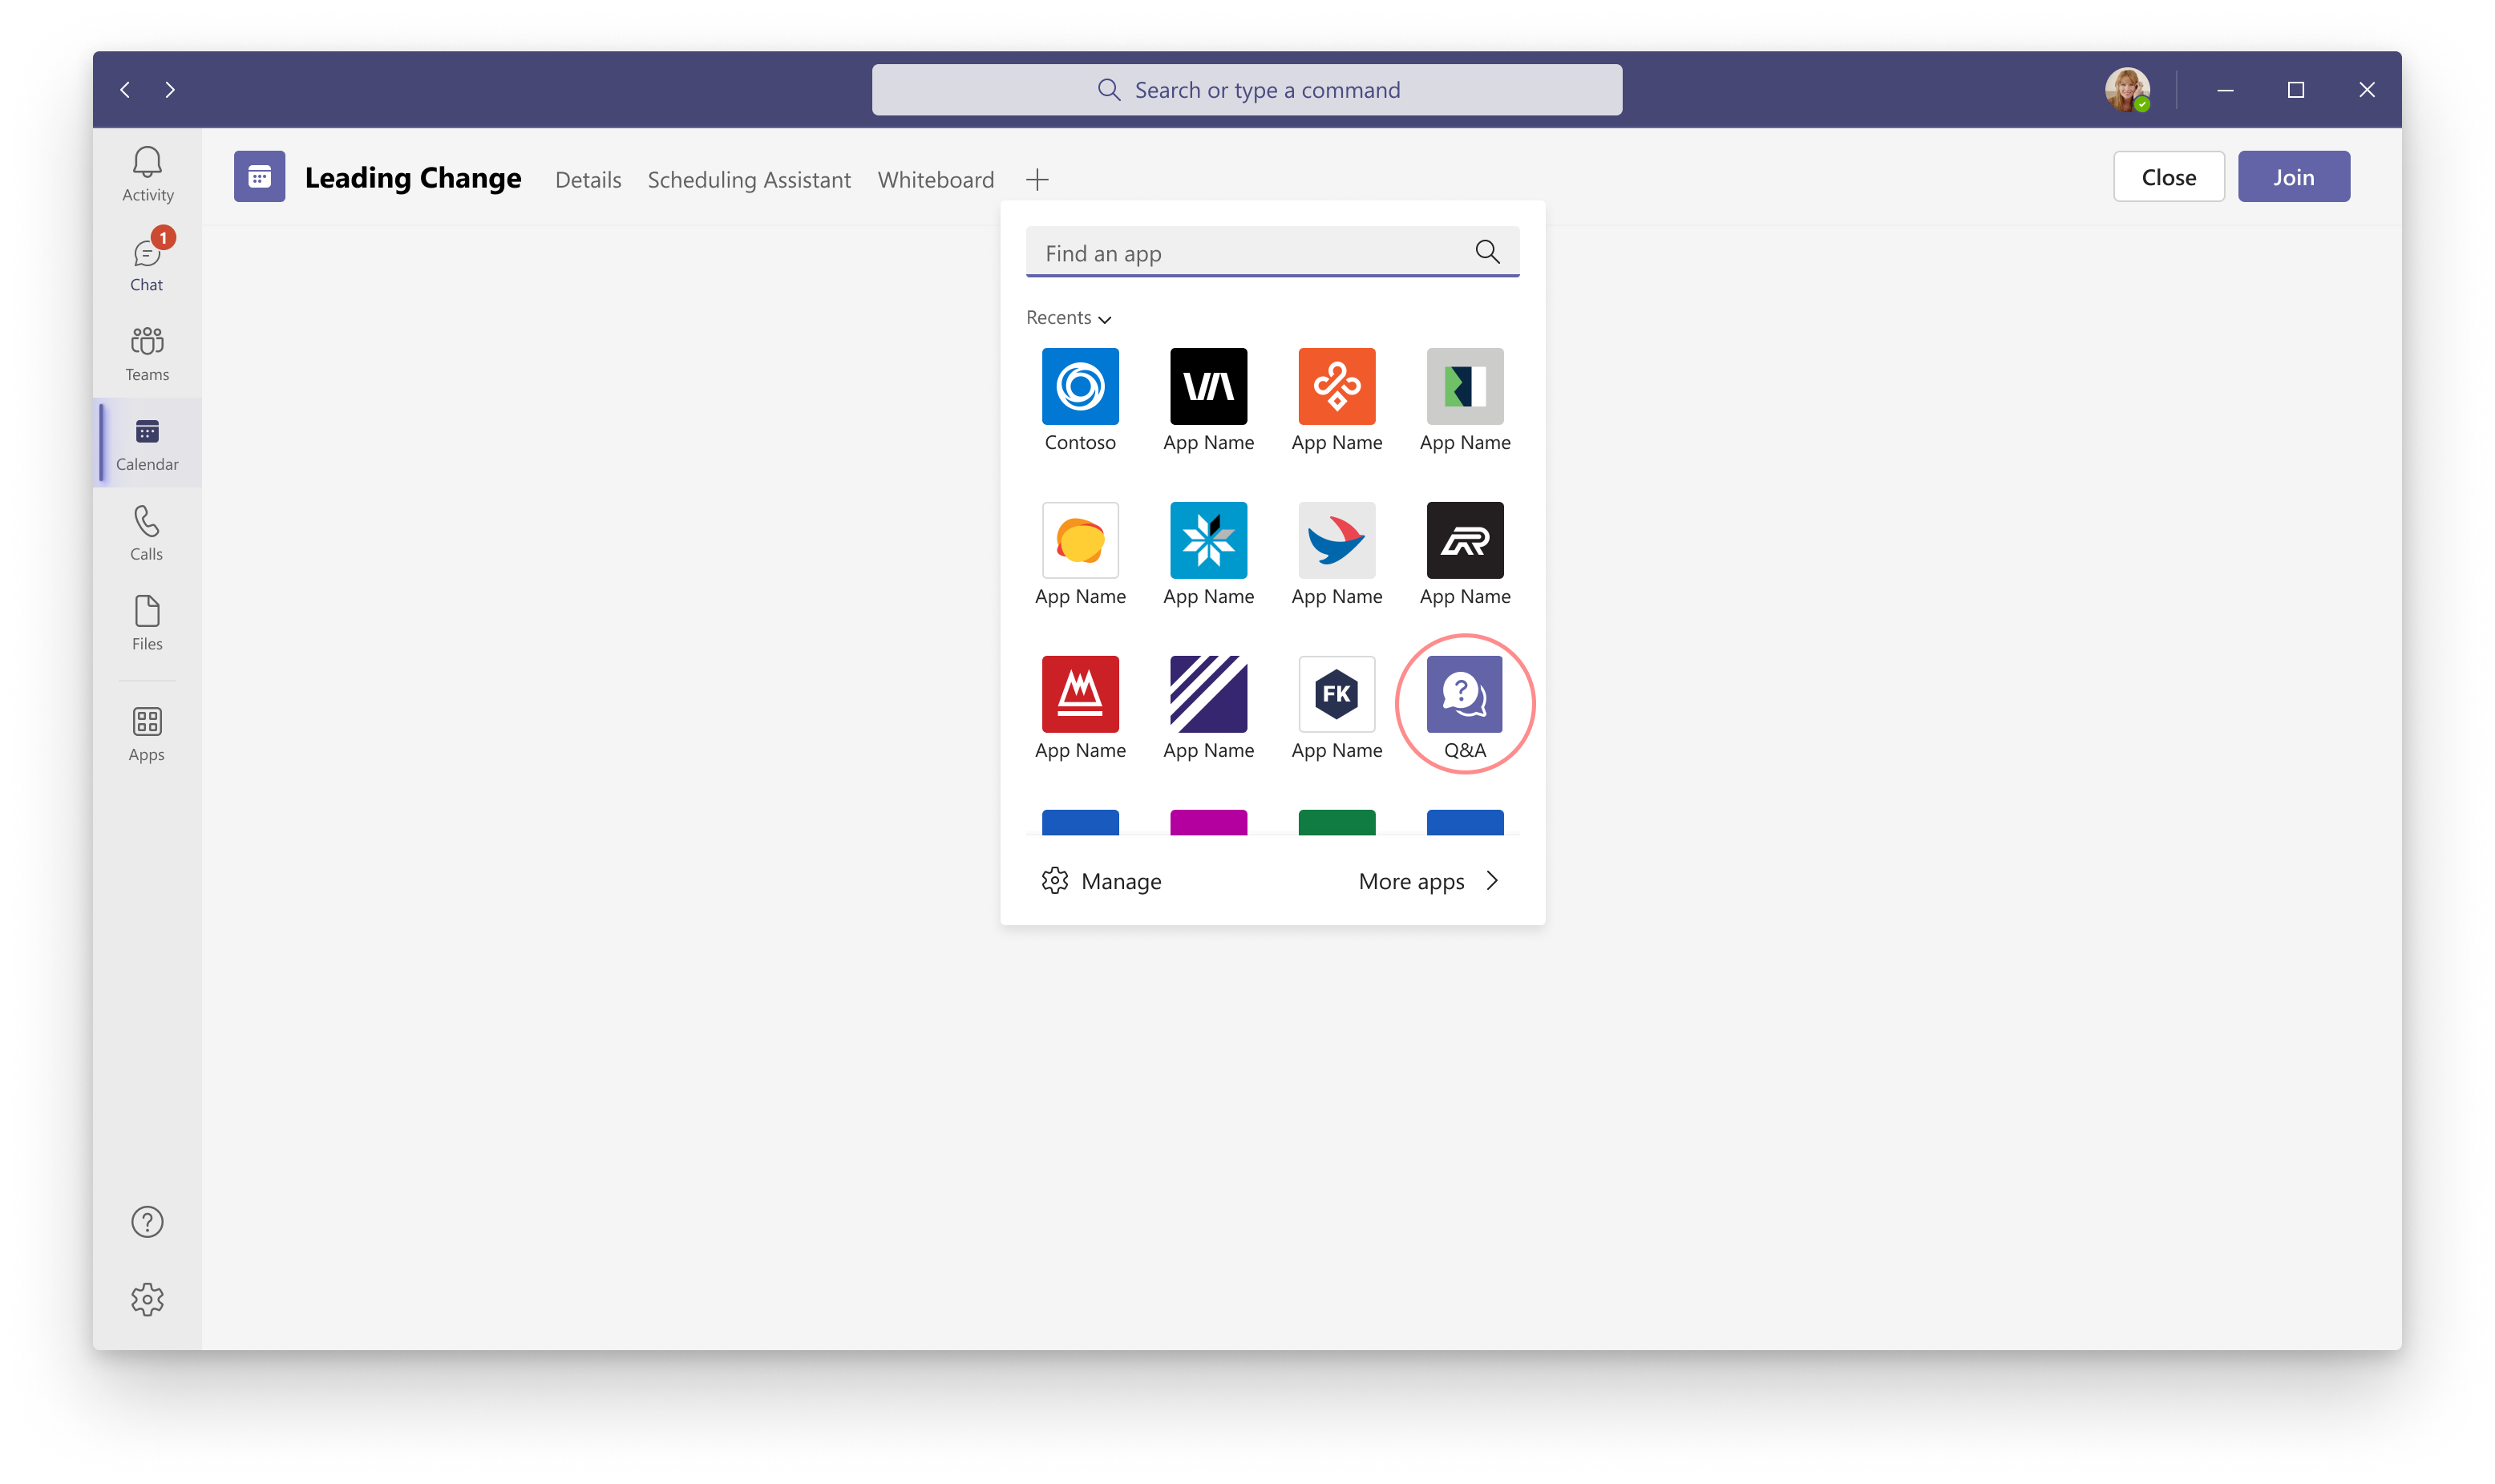Open the Apps store icon
2495x1484 pixels.
tap(147, 733)
